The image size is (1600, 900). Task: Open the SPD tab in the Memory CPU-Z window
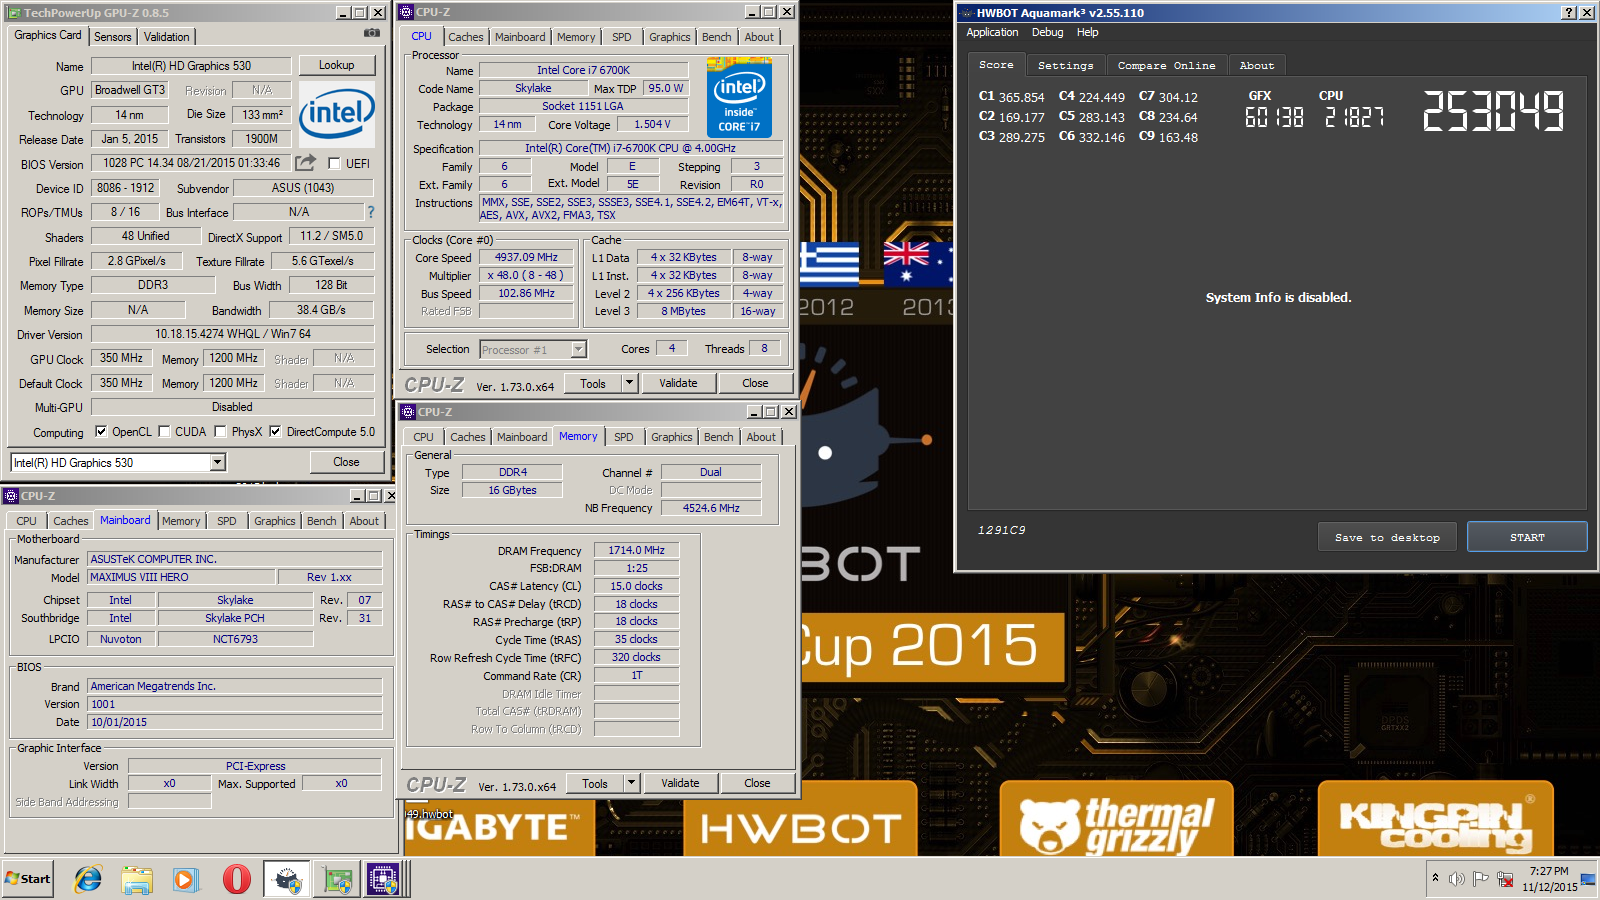click(x=624, y=437)
